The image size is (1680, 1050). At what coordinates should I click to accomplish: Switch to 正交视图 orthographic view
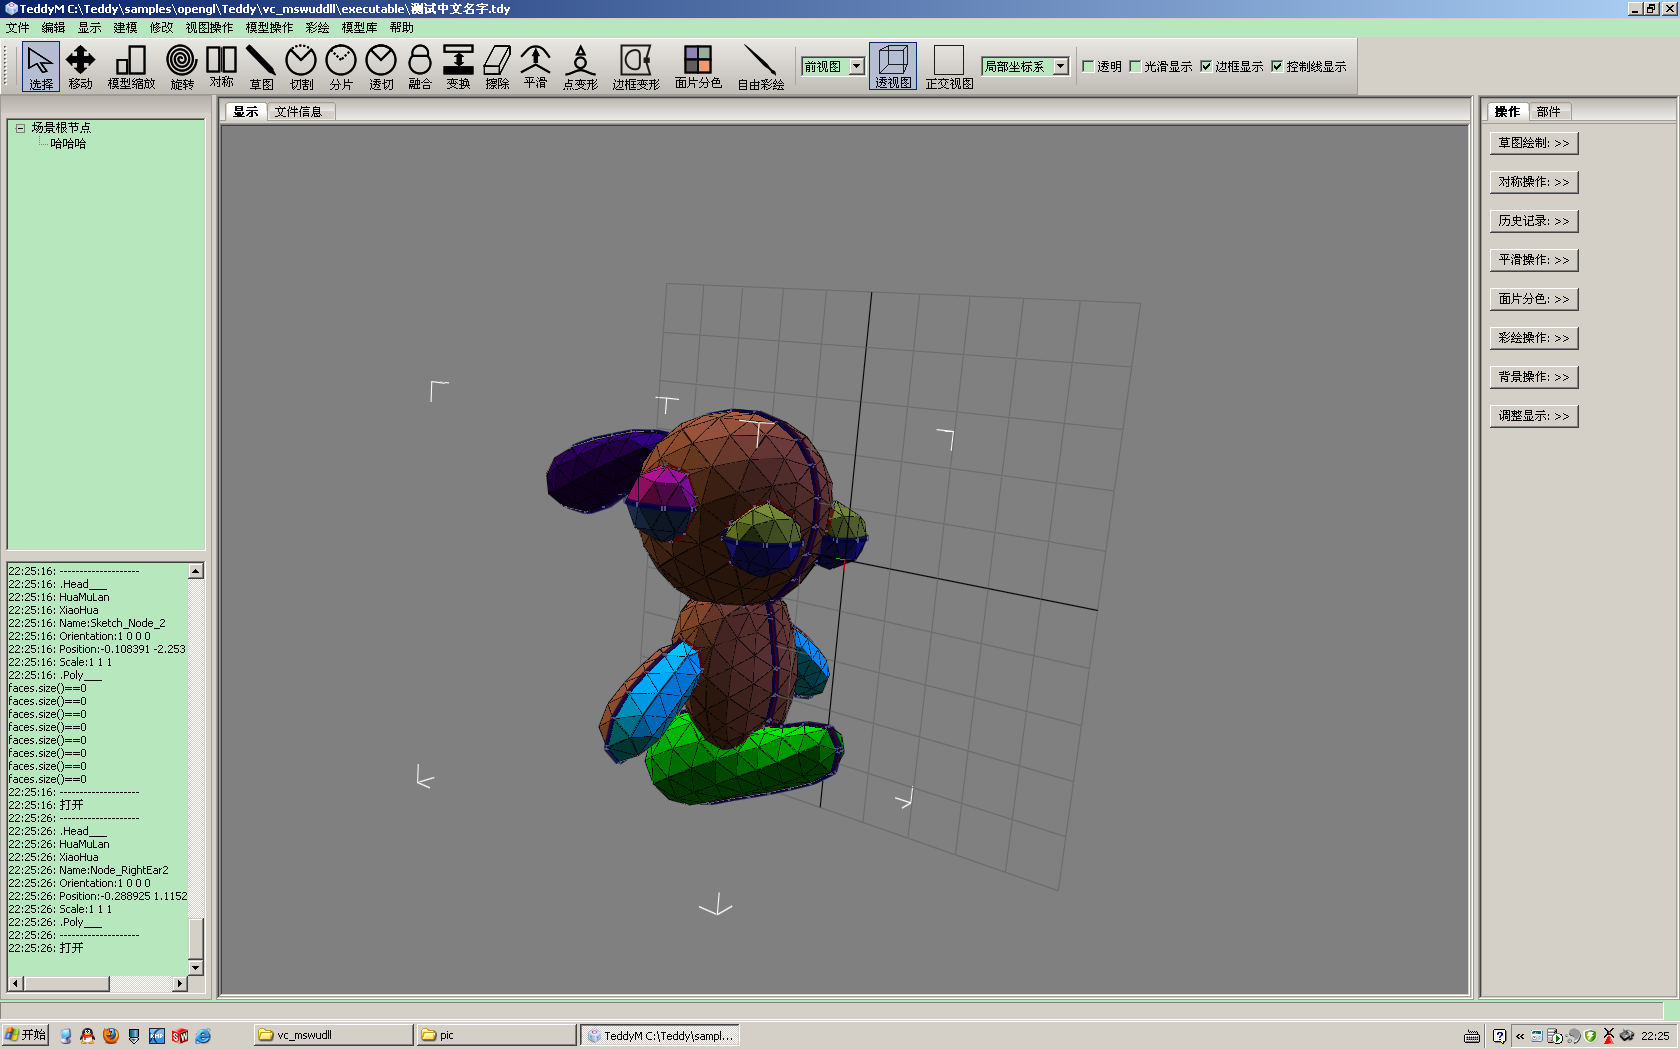click(949, 67)
